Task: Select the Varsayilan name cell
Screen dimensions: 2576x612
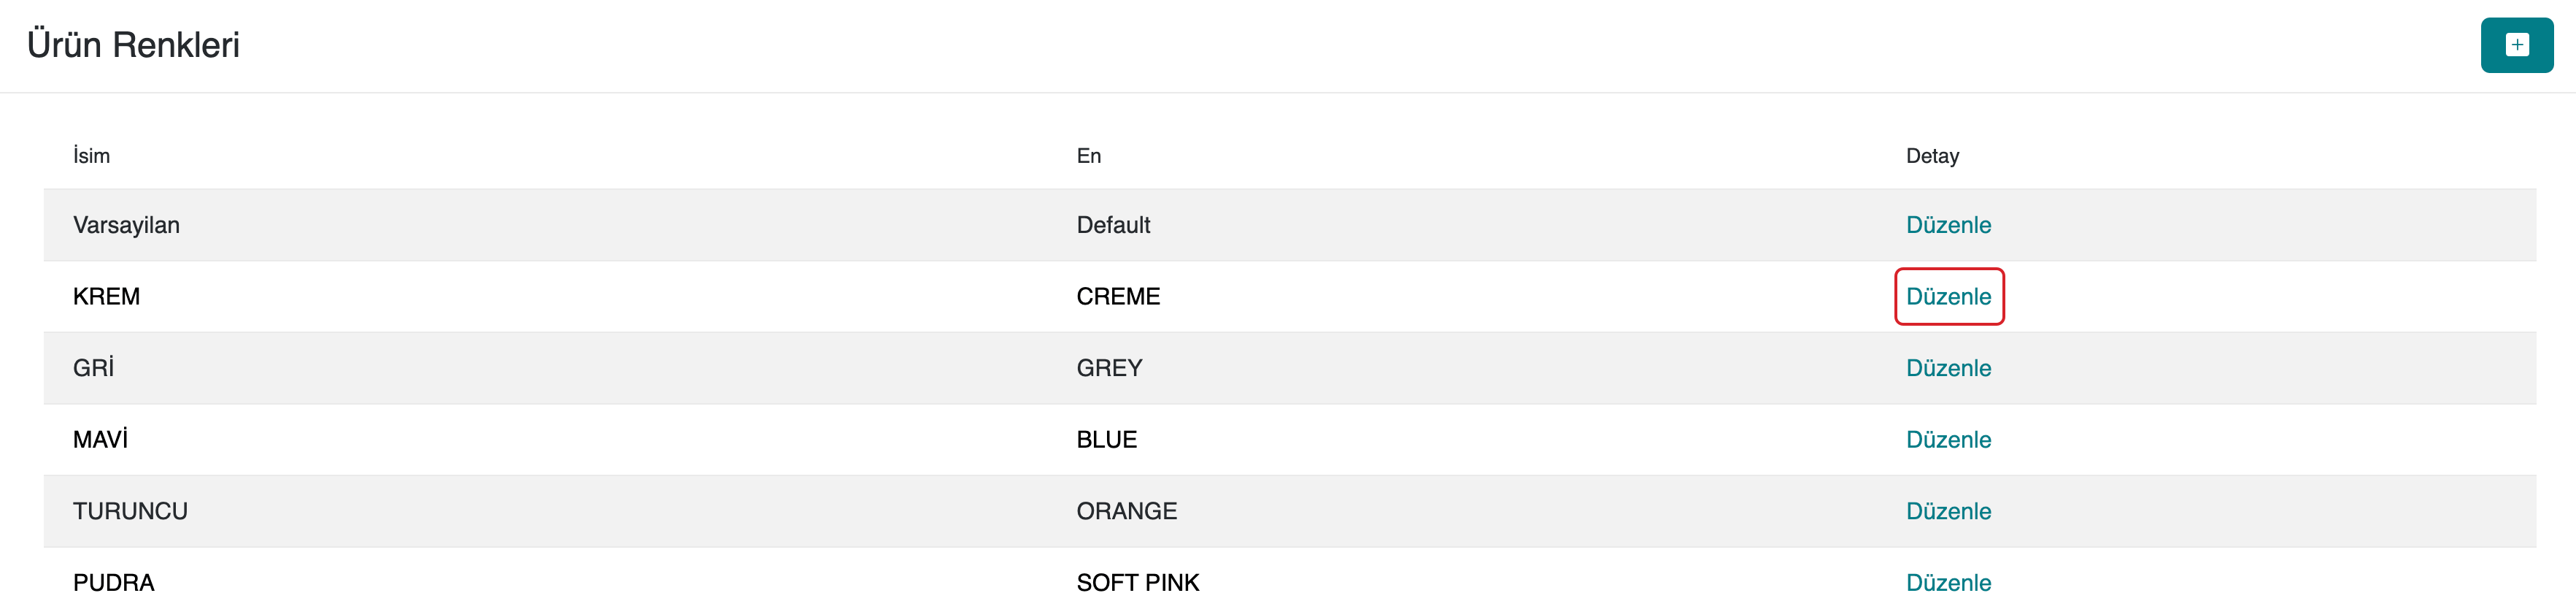Action: (x=126, y=225)
